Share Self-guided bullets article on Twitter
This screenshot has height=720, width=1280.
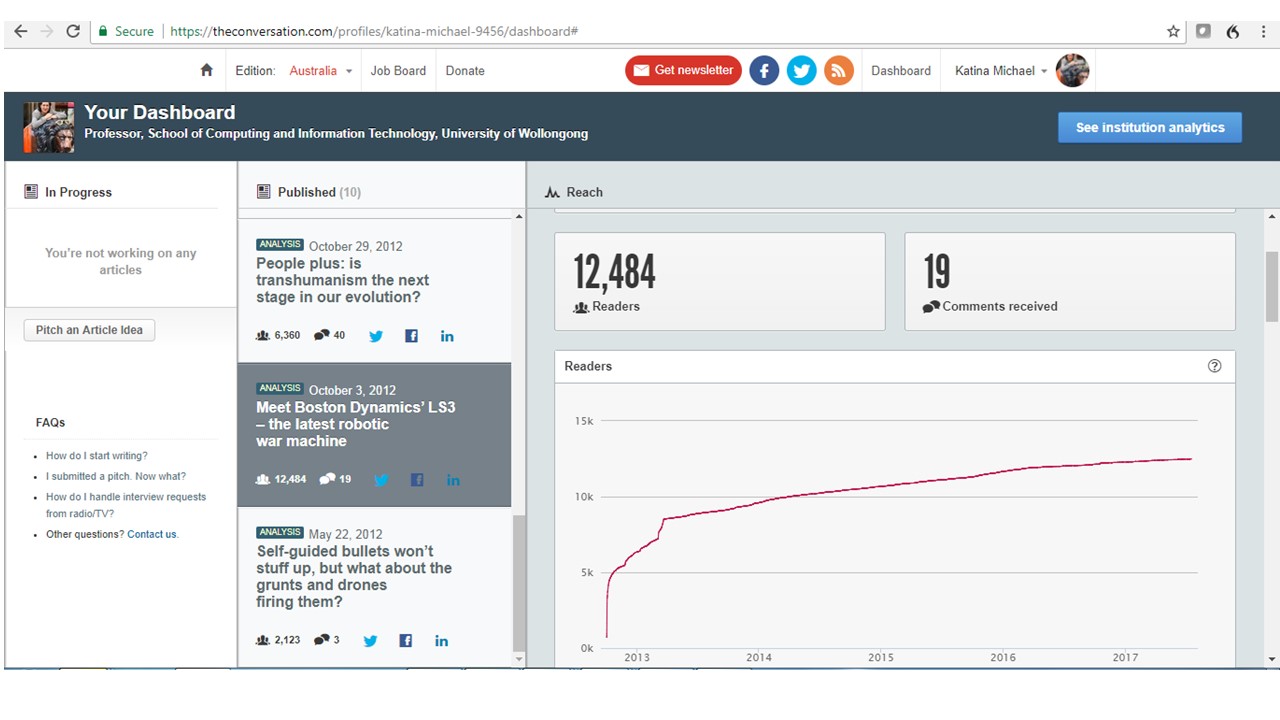pos(370,641)
